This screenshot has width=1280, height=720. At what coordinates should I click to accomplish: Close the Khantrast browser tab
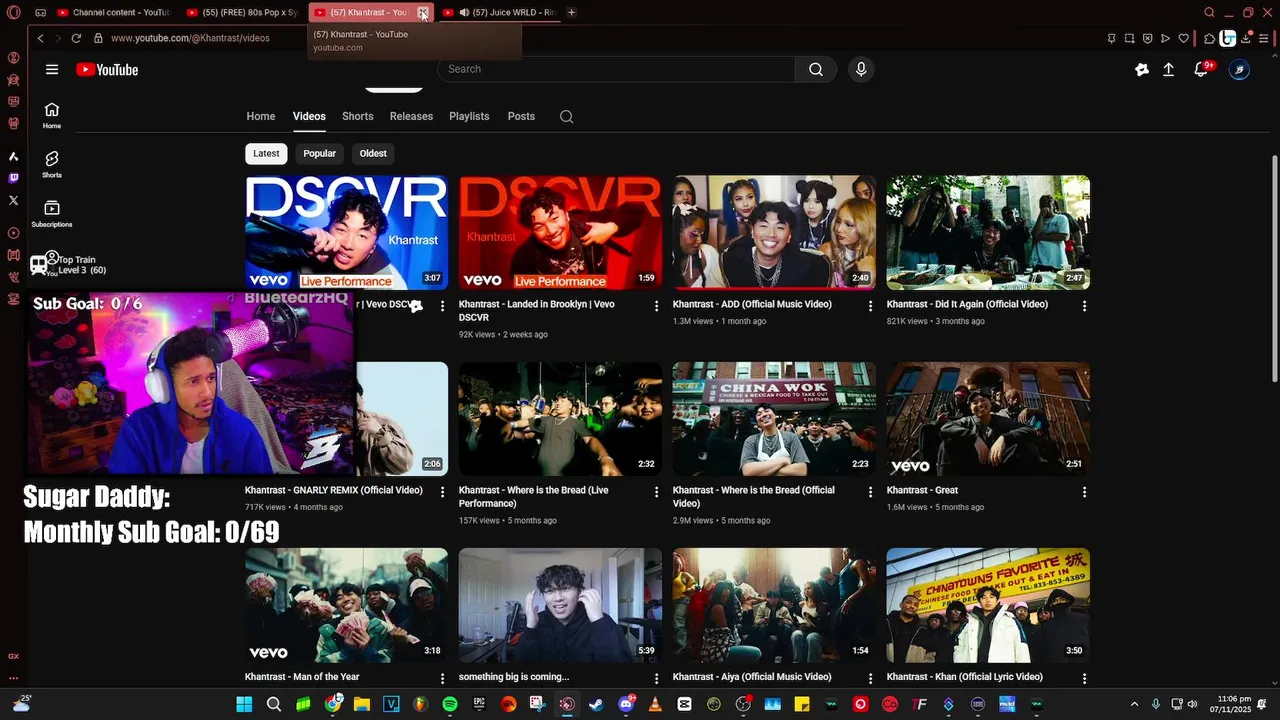[423, 13]
